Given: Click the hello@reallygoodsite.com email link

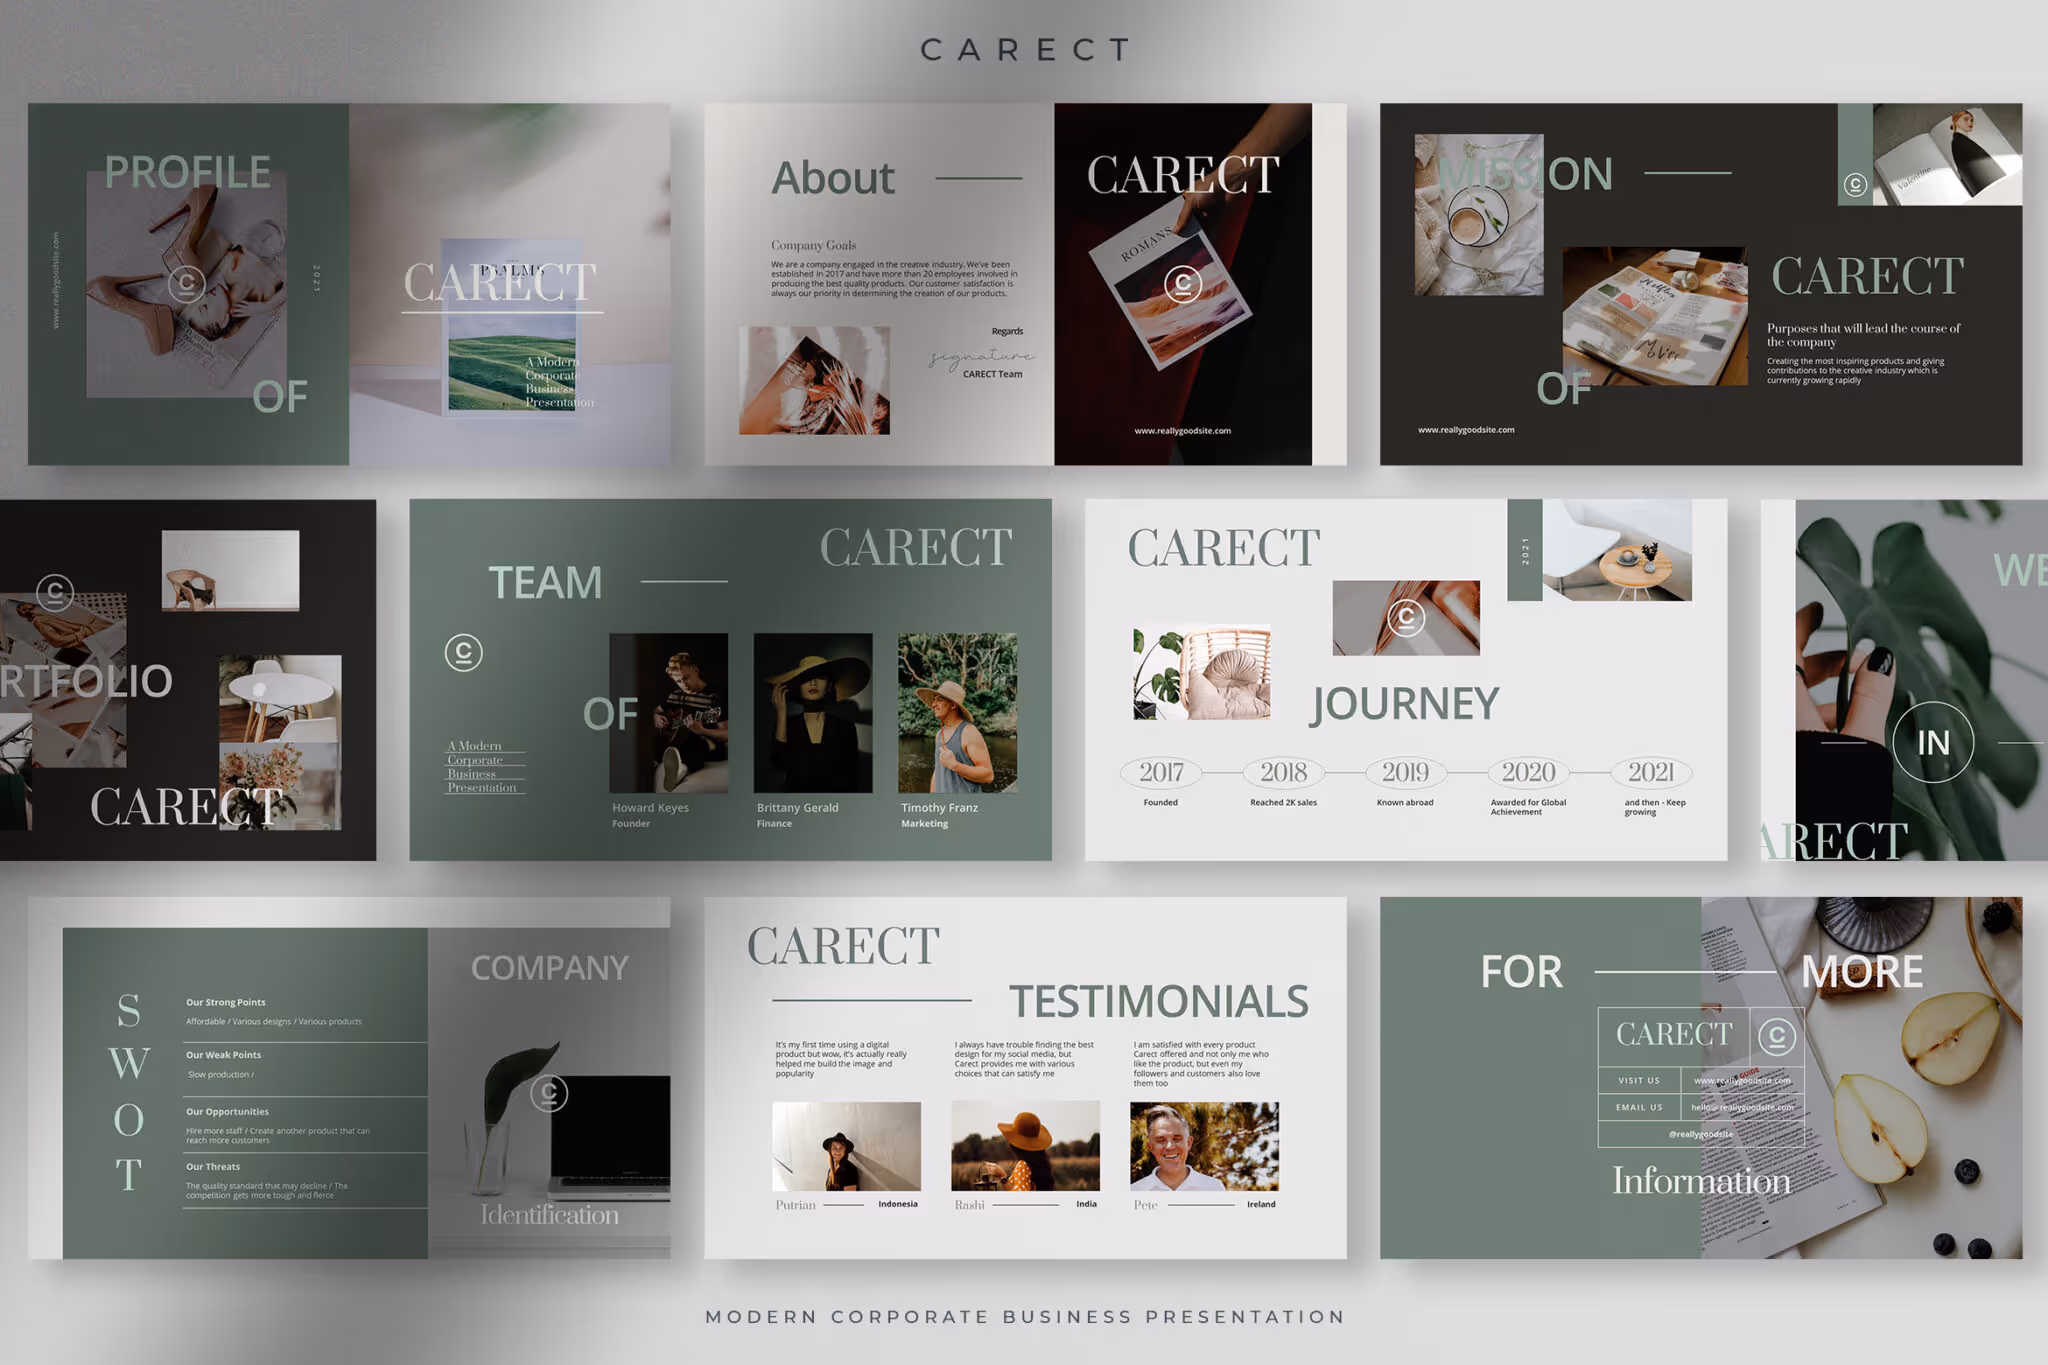Looking at the screenshot, I should [x=1742, y=1107].
